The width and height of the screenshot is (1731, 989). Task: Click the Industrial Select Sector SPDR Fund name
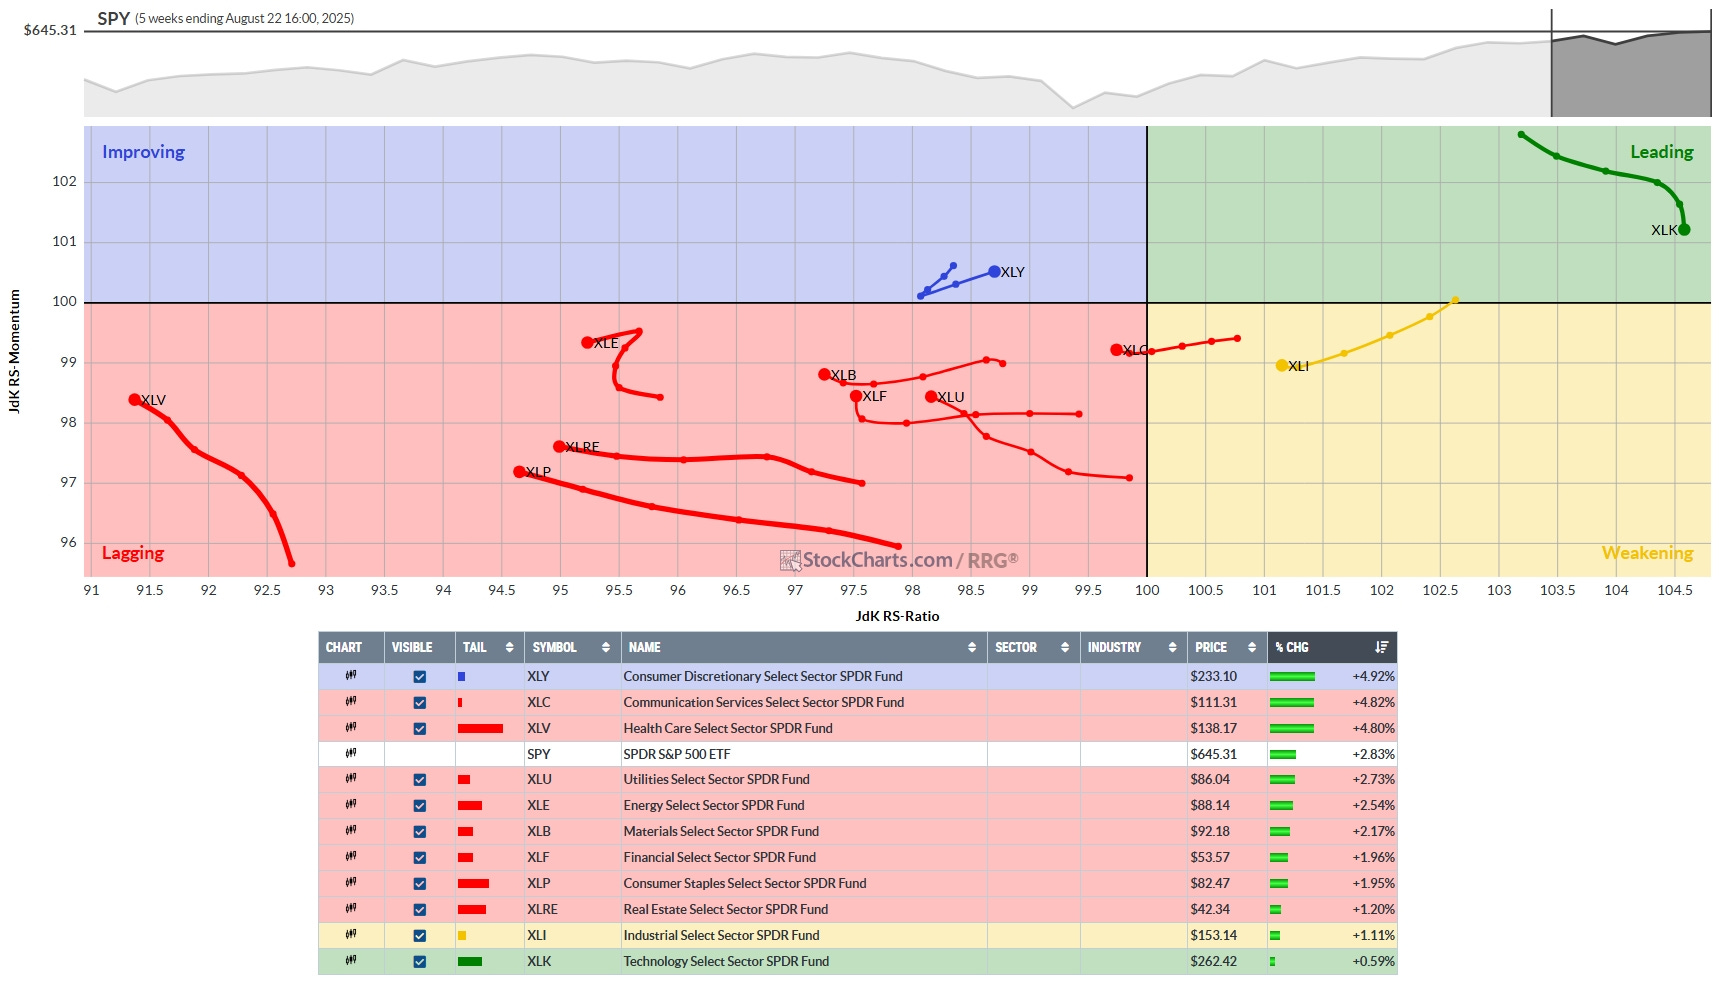coord(721,936)
